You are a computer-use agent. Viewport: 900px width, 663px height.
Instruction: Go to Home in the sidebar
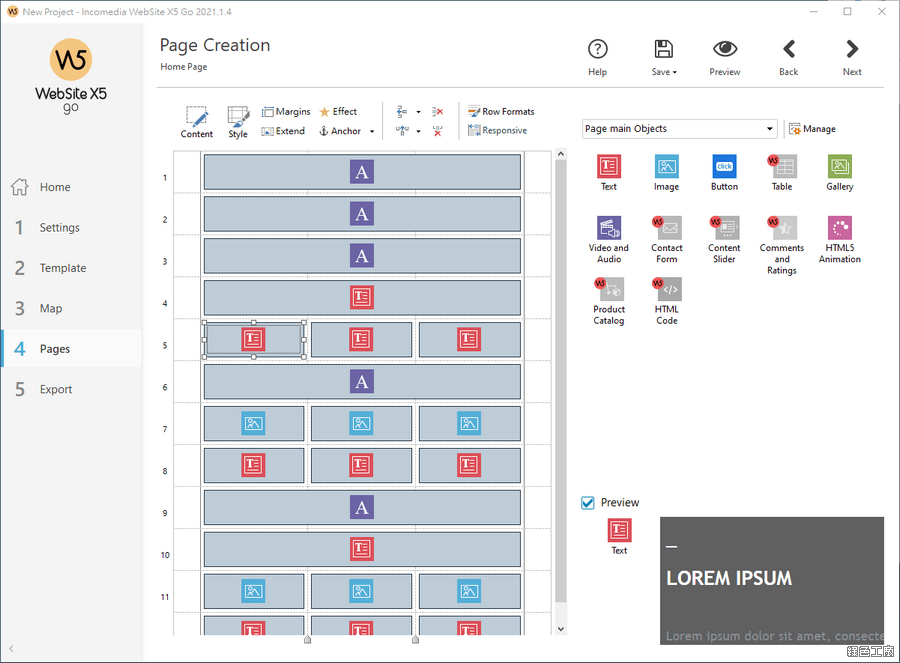tap(72, 187)
